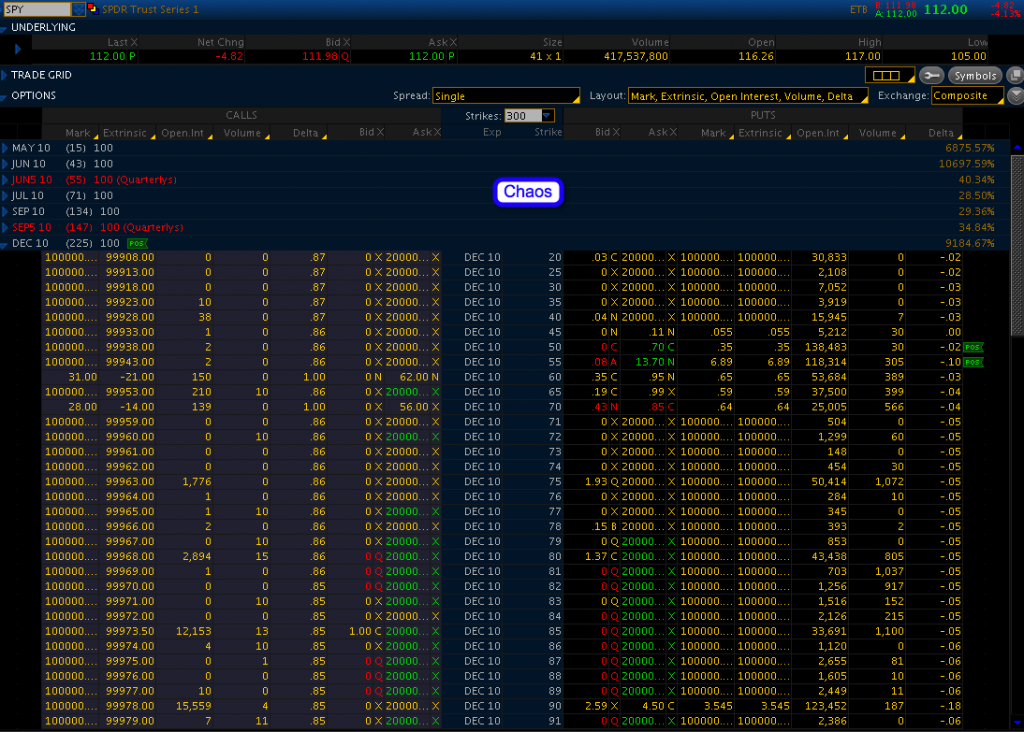
Task: Click the wrench settings icon beside Symbols
Action: click(x=931, y=76)
